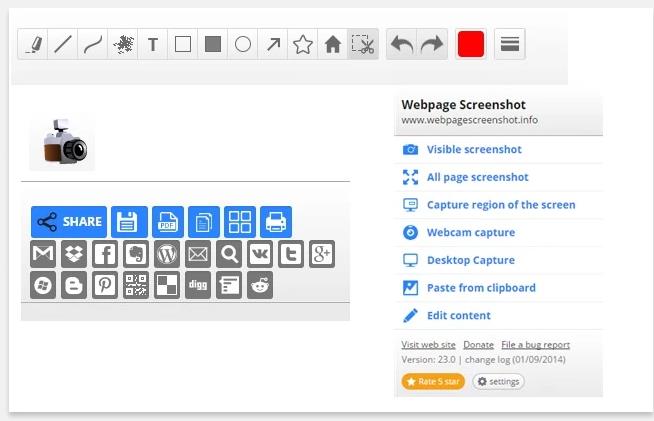The height and width of the screenshot is (421, 654).
Task: Share to Digg
Action: click(x=198, y=285)
